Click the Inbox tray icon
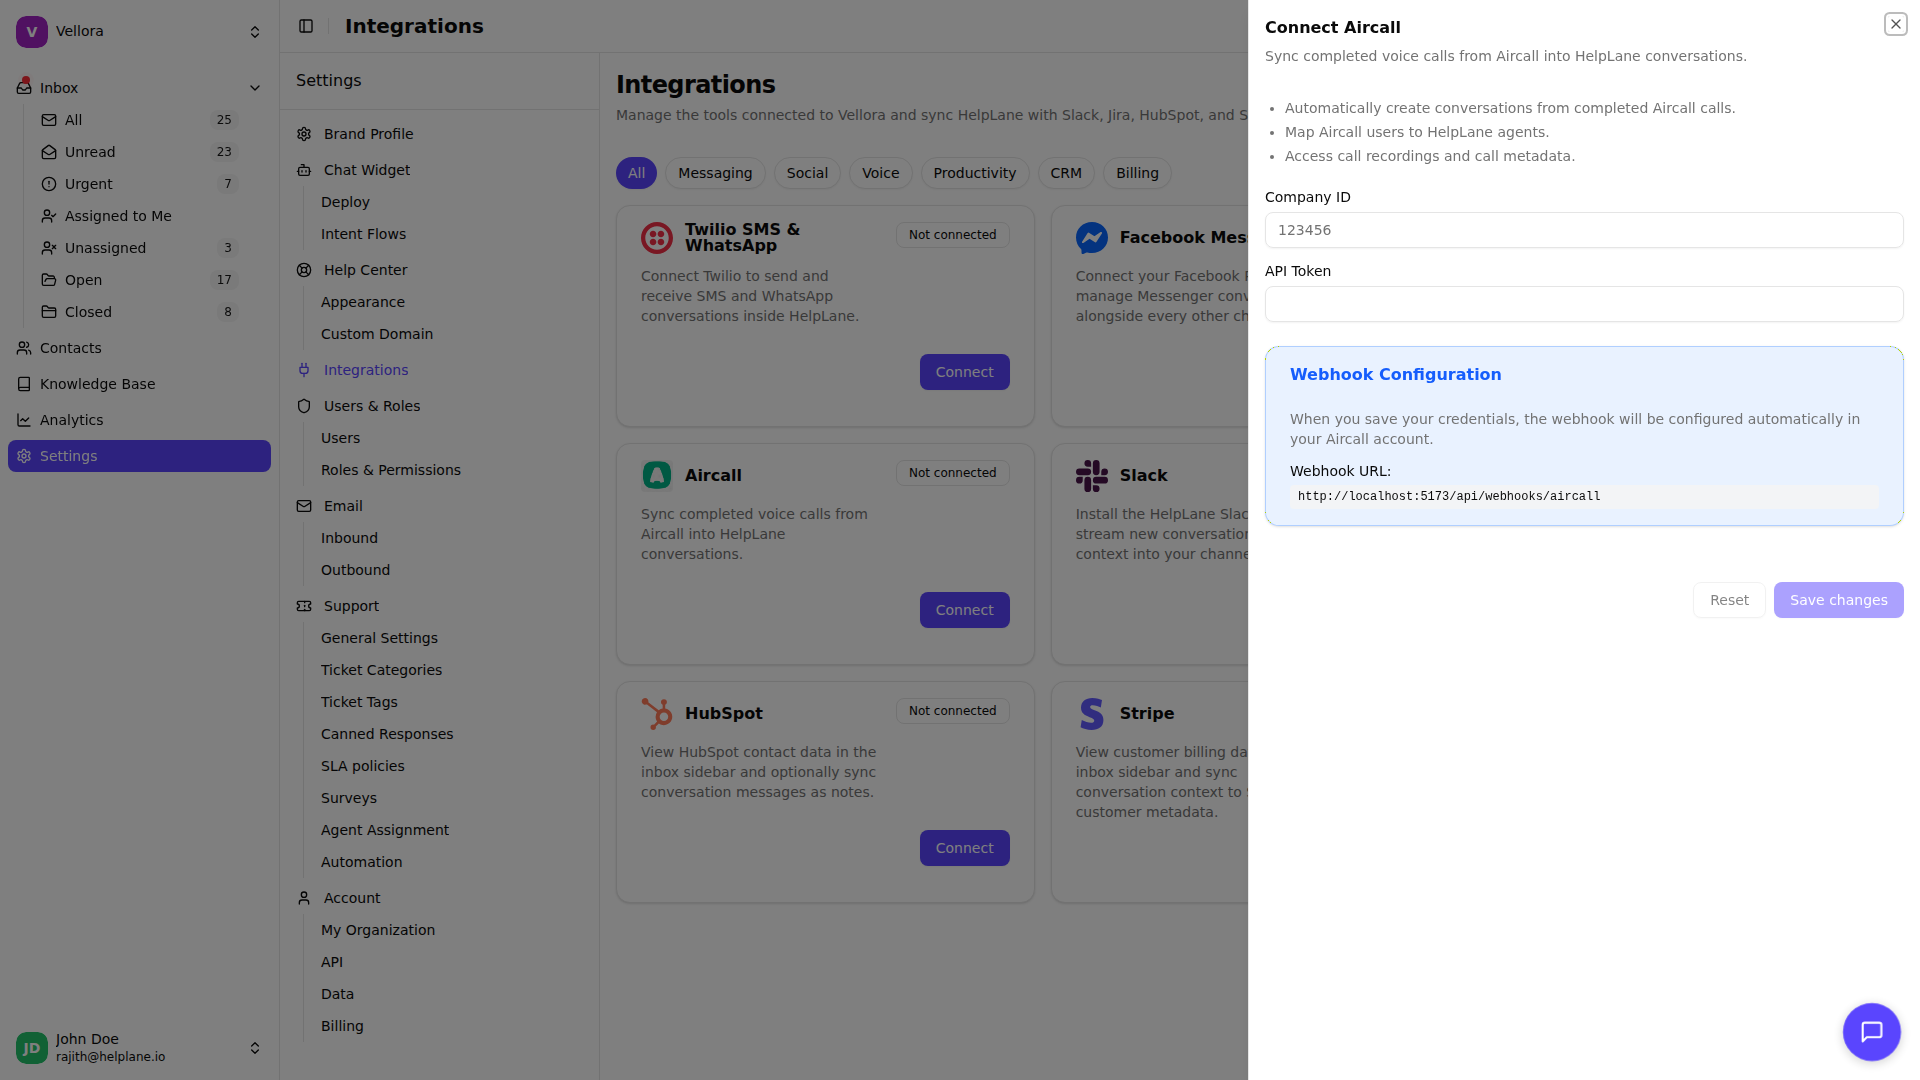1920x1080 pixels. tap(24, 88)
